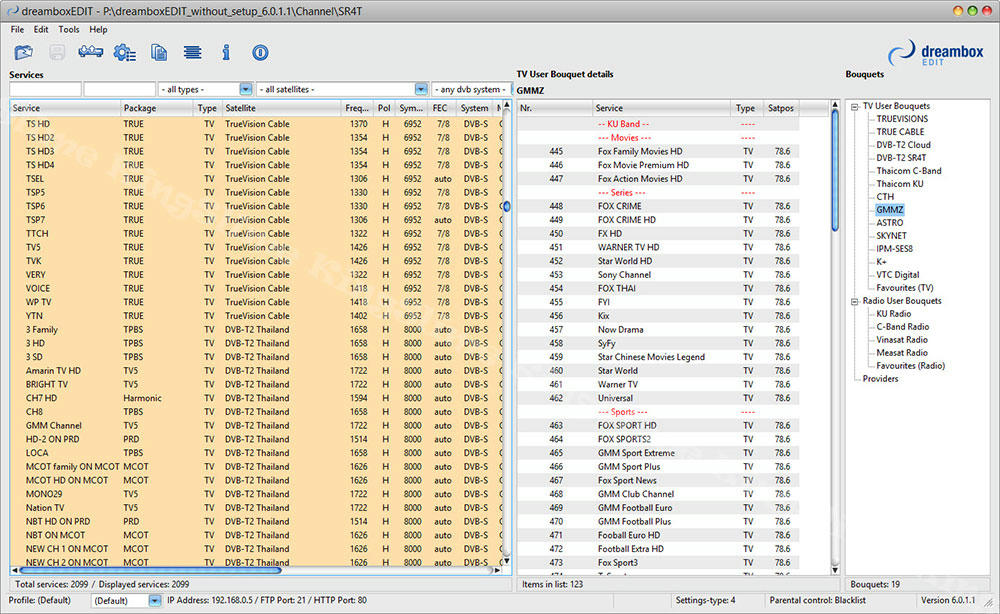
Task: Select the highlighted GMMZ bouquet
Action: point(890,210)
